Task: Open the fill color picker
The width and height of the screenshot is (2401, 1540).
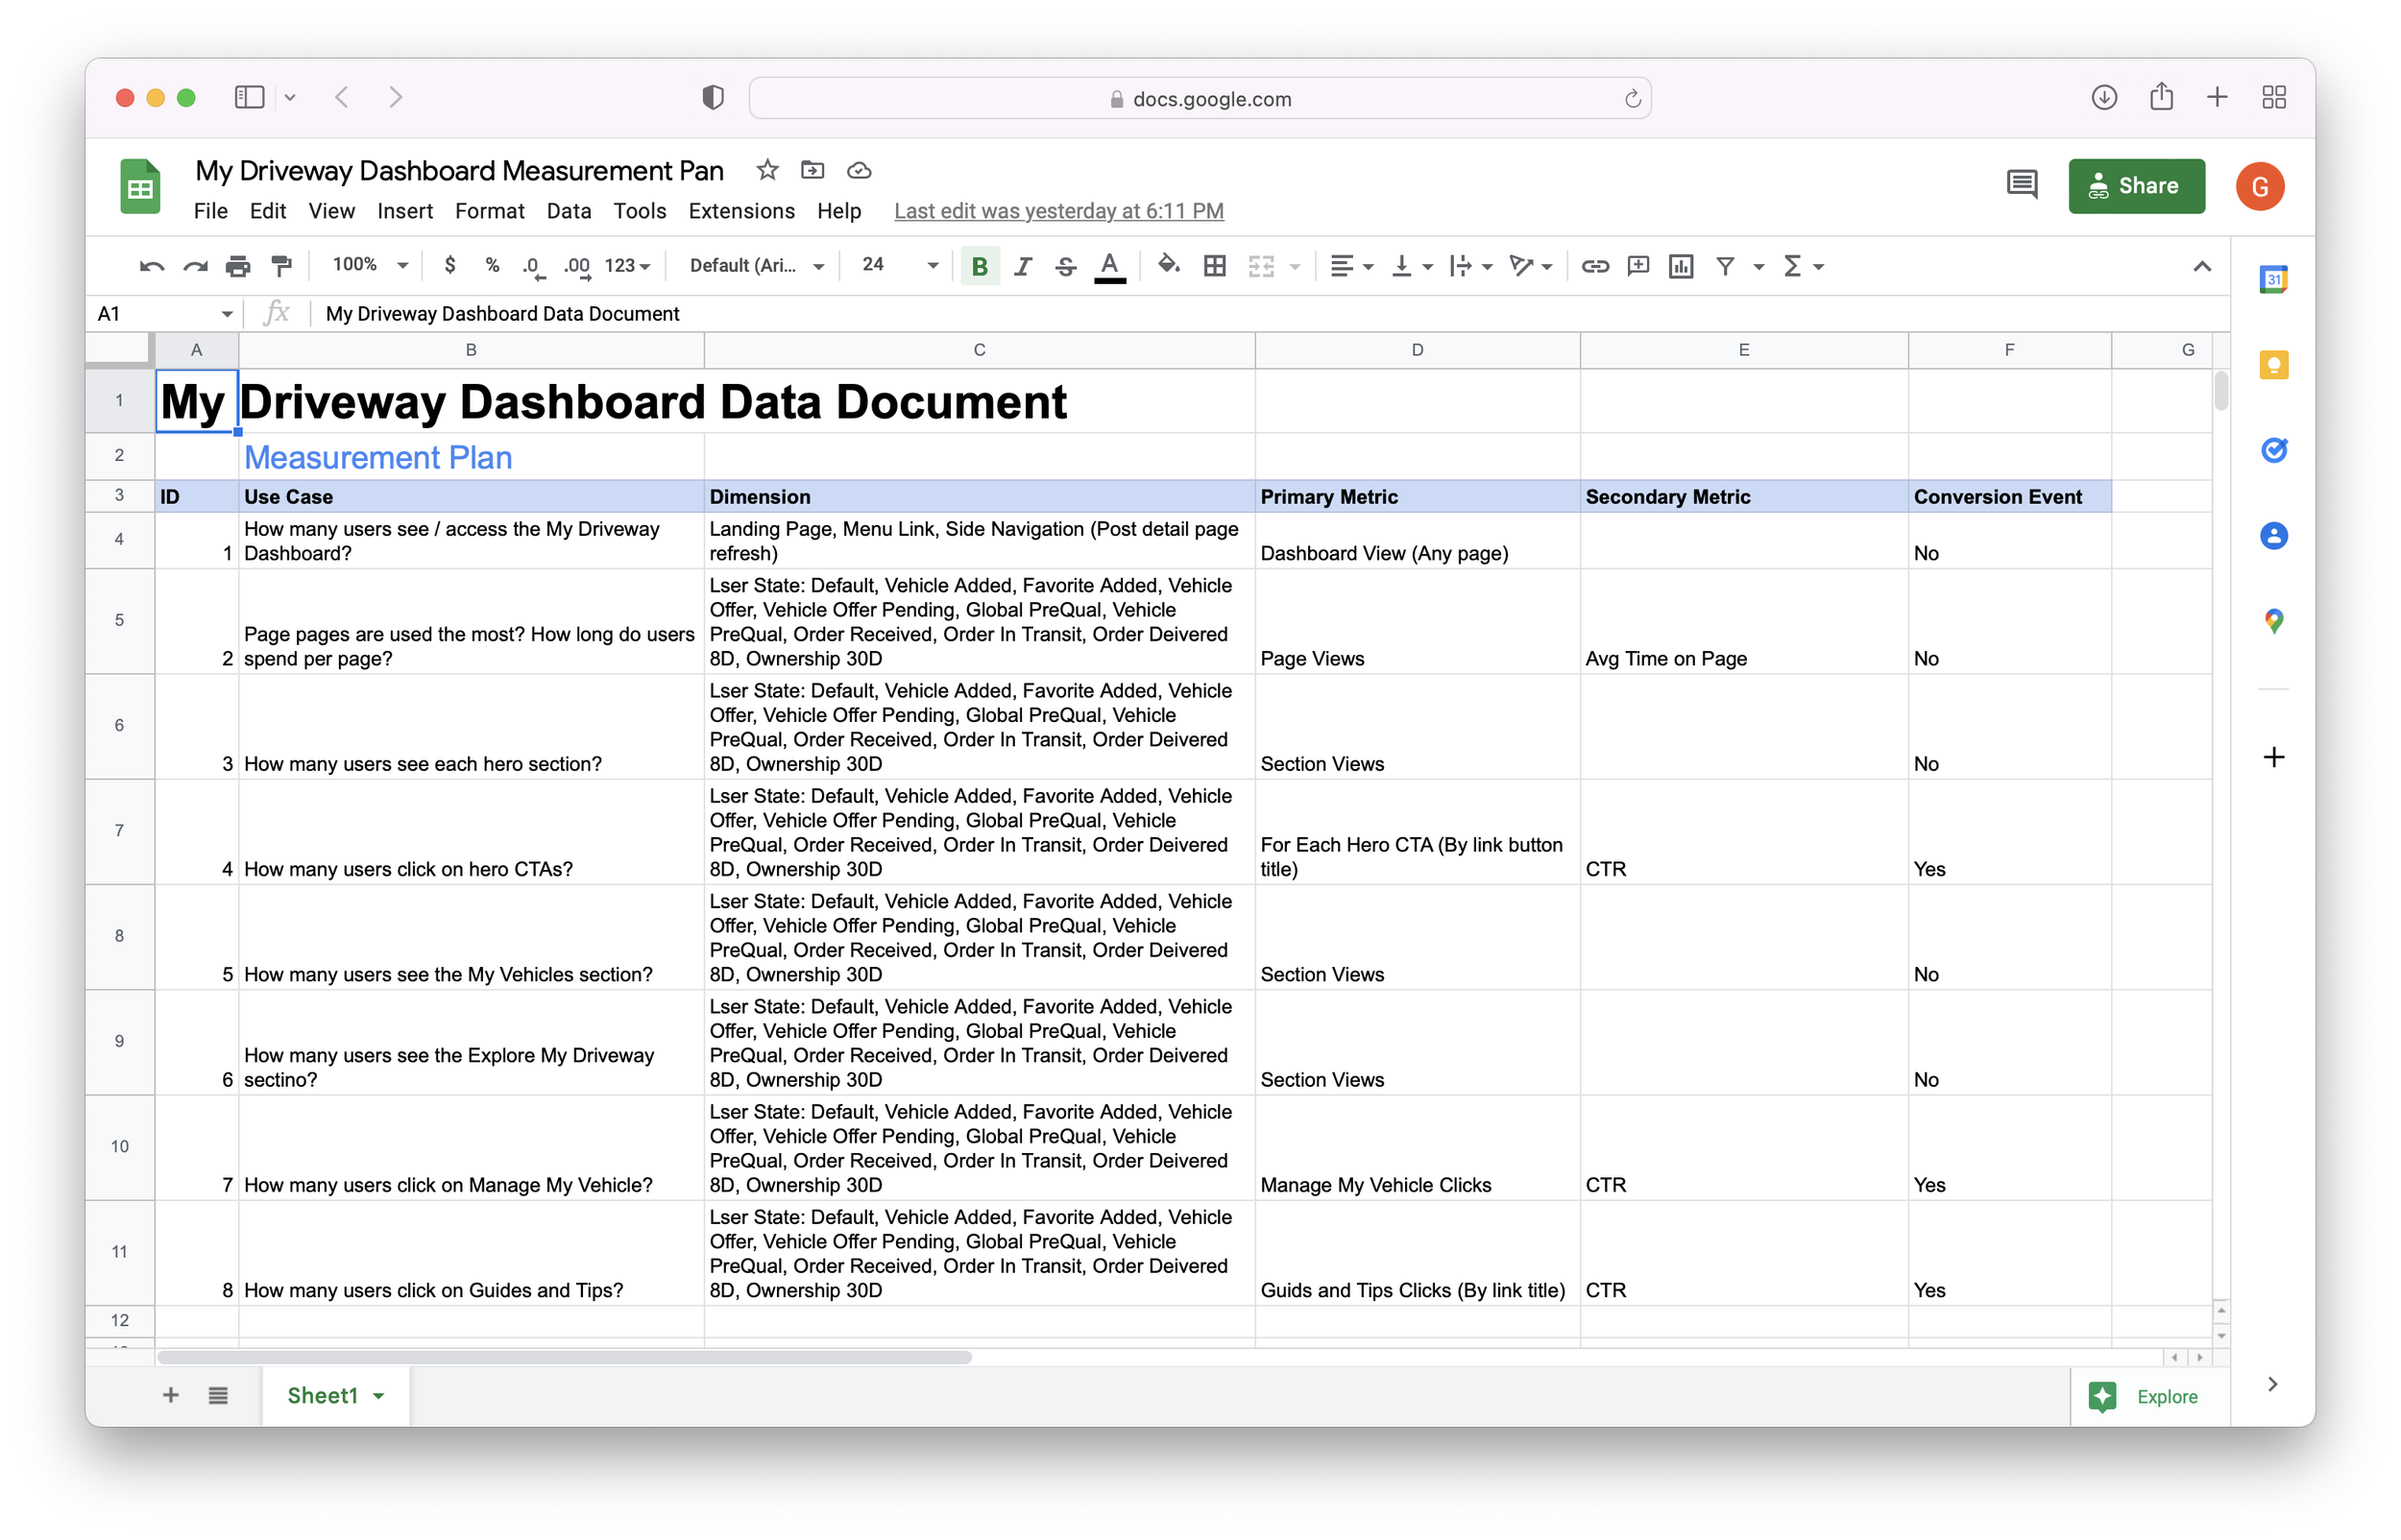Action: (1168, 266)
